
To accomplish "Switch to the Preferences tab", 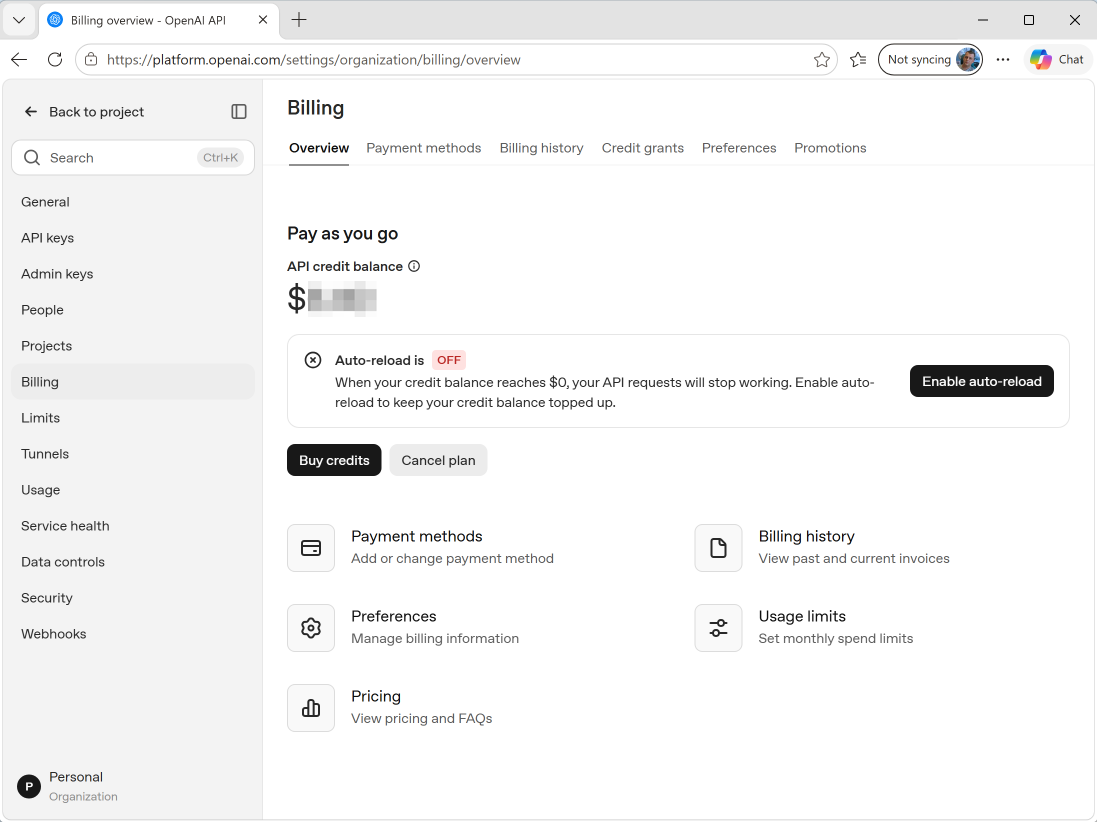I will [739, 148].
